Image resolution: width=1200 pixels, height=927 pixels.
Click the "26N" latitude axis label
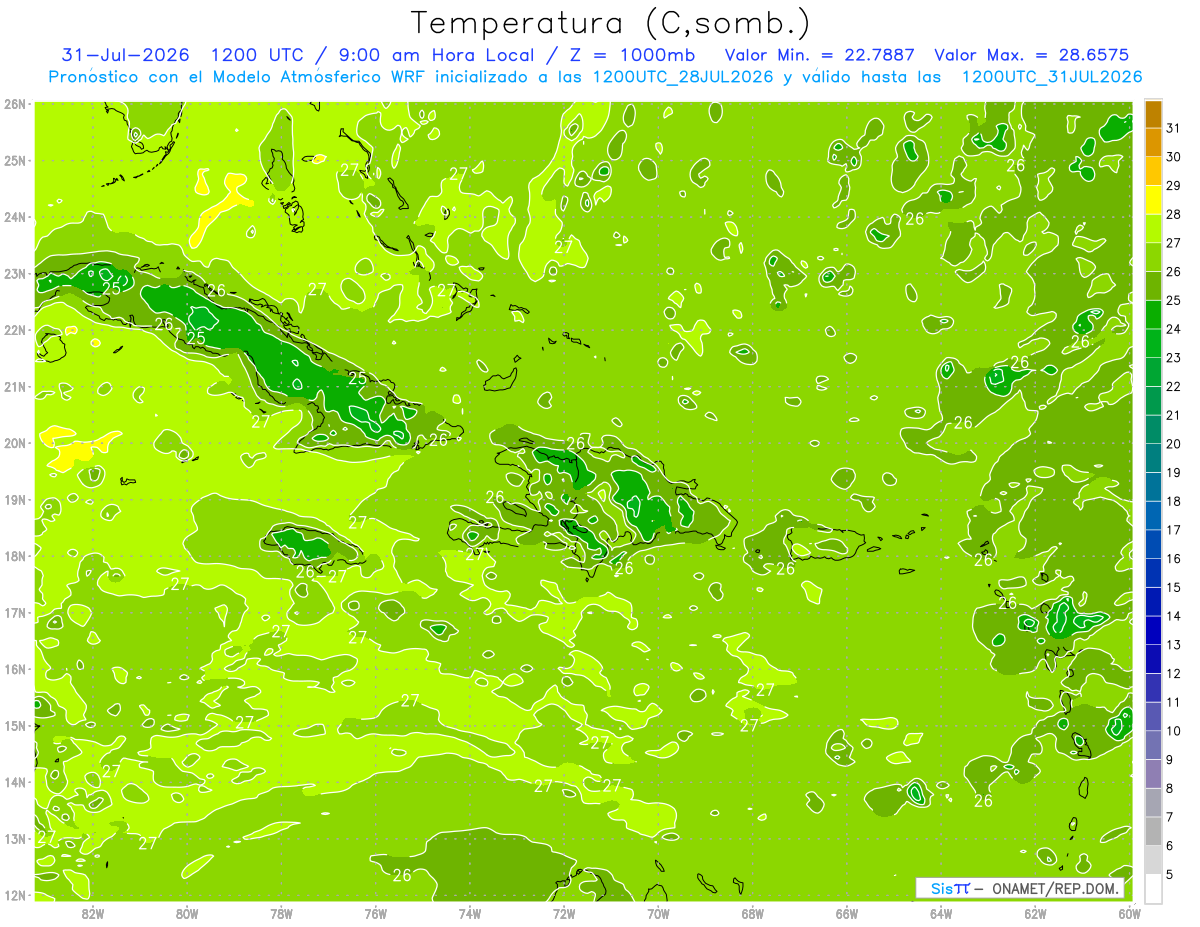(x=14, y=104)
